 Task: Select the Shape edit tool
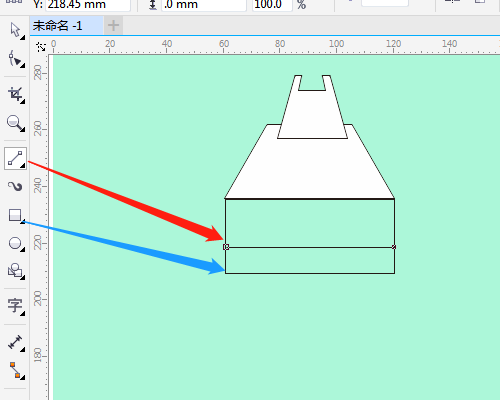tap(15, 59)
